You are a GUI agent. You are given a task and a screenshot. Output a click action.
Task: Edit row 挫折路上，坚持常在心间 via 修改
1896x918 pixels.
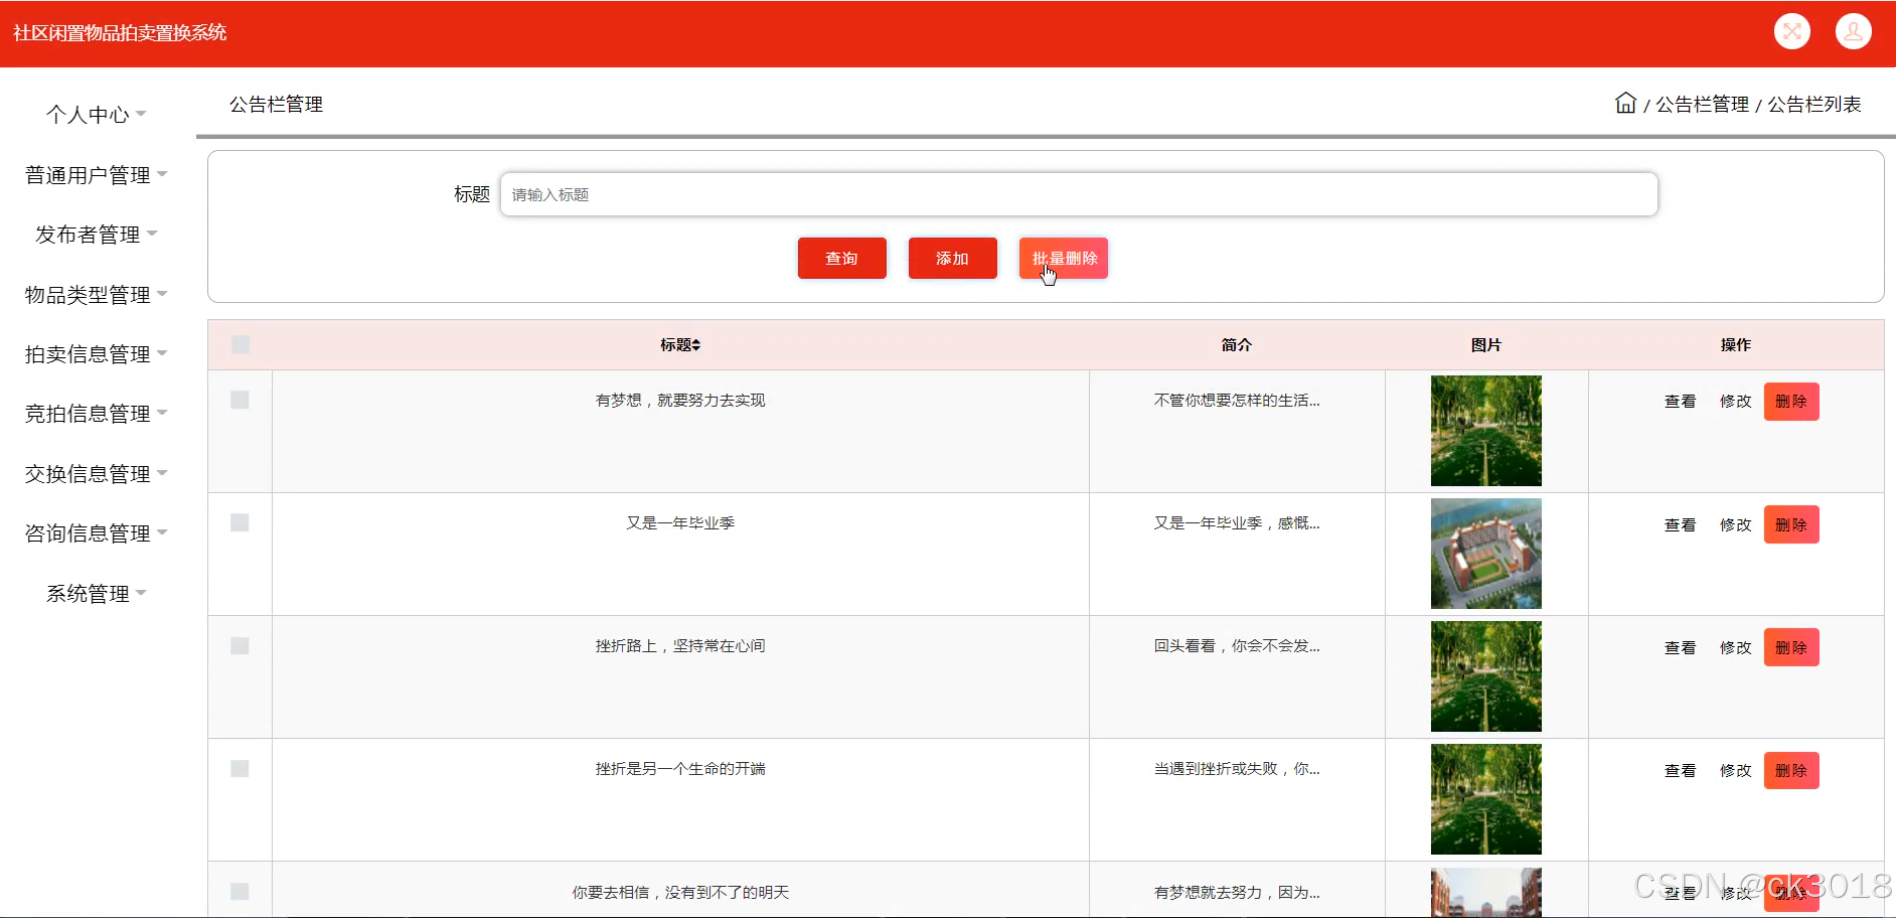[1736, 648]
